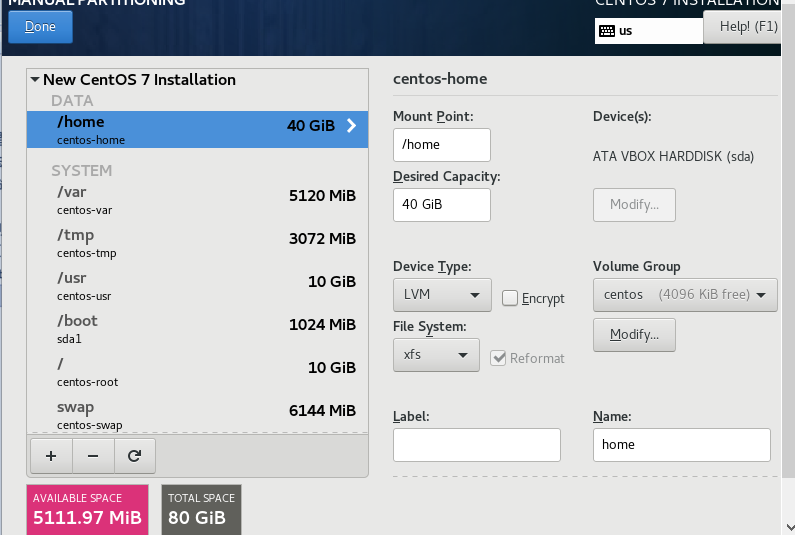Enable the Encrypt checkbox
Viewport: 795px width, 535px height.
(510, 298)
